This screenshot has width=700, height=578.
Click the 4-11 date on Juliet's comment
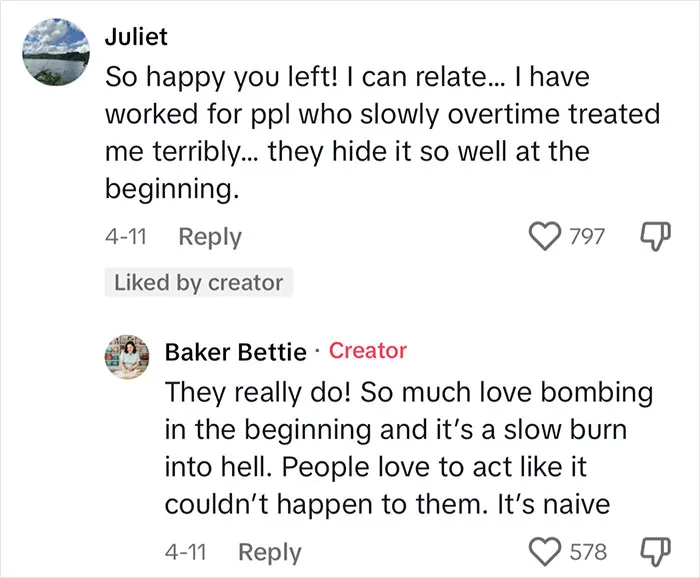pos(126,237)
